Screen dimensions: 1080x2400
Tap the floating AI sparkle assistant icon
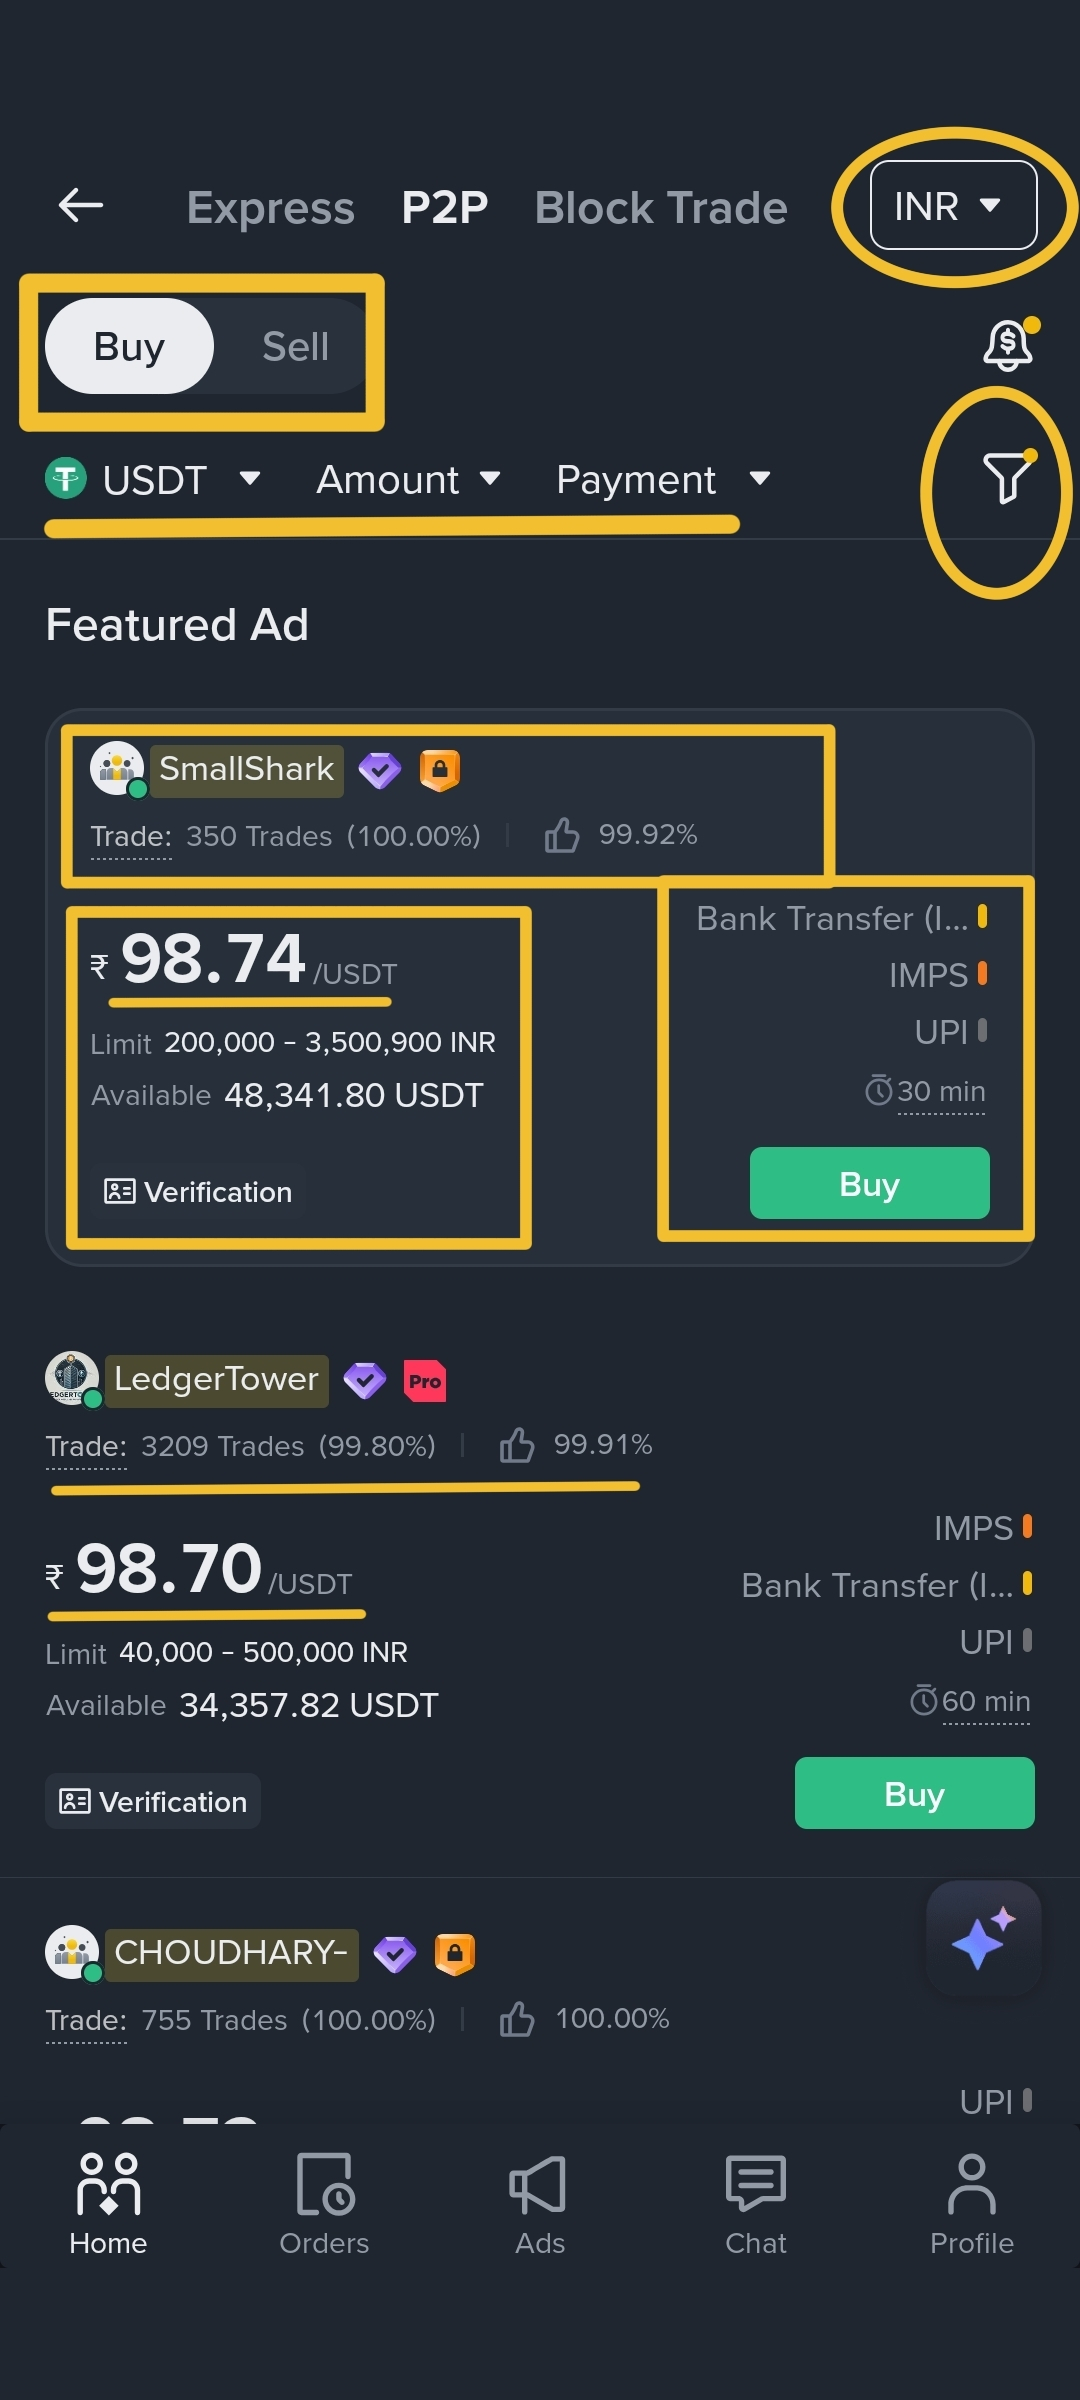(x=984, y=1939)
